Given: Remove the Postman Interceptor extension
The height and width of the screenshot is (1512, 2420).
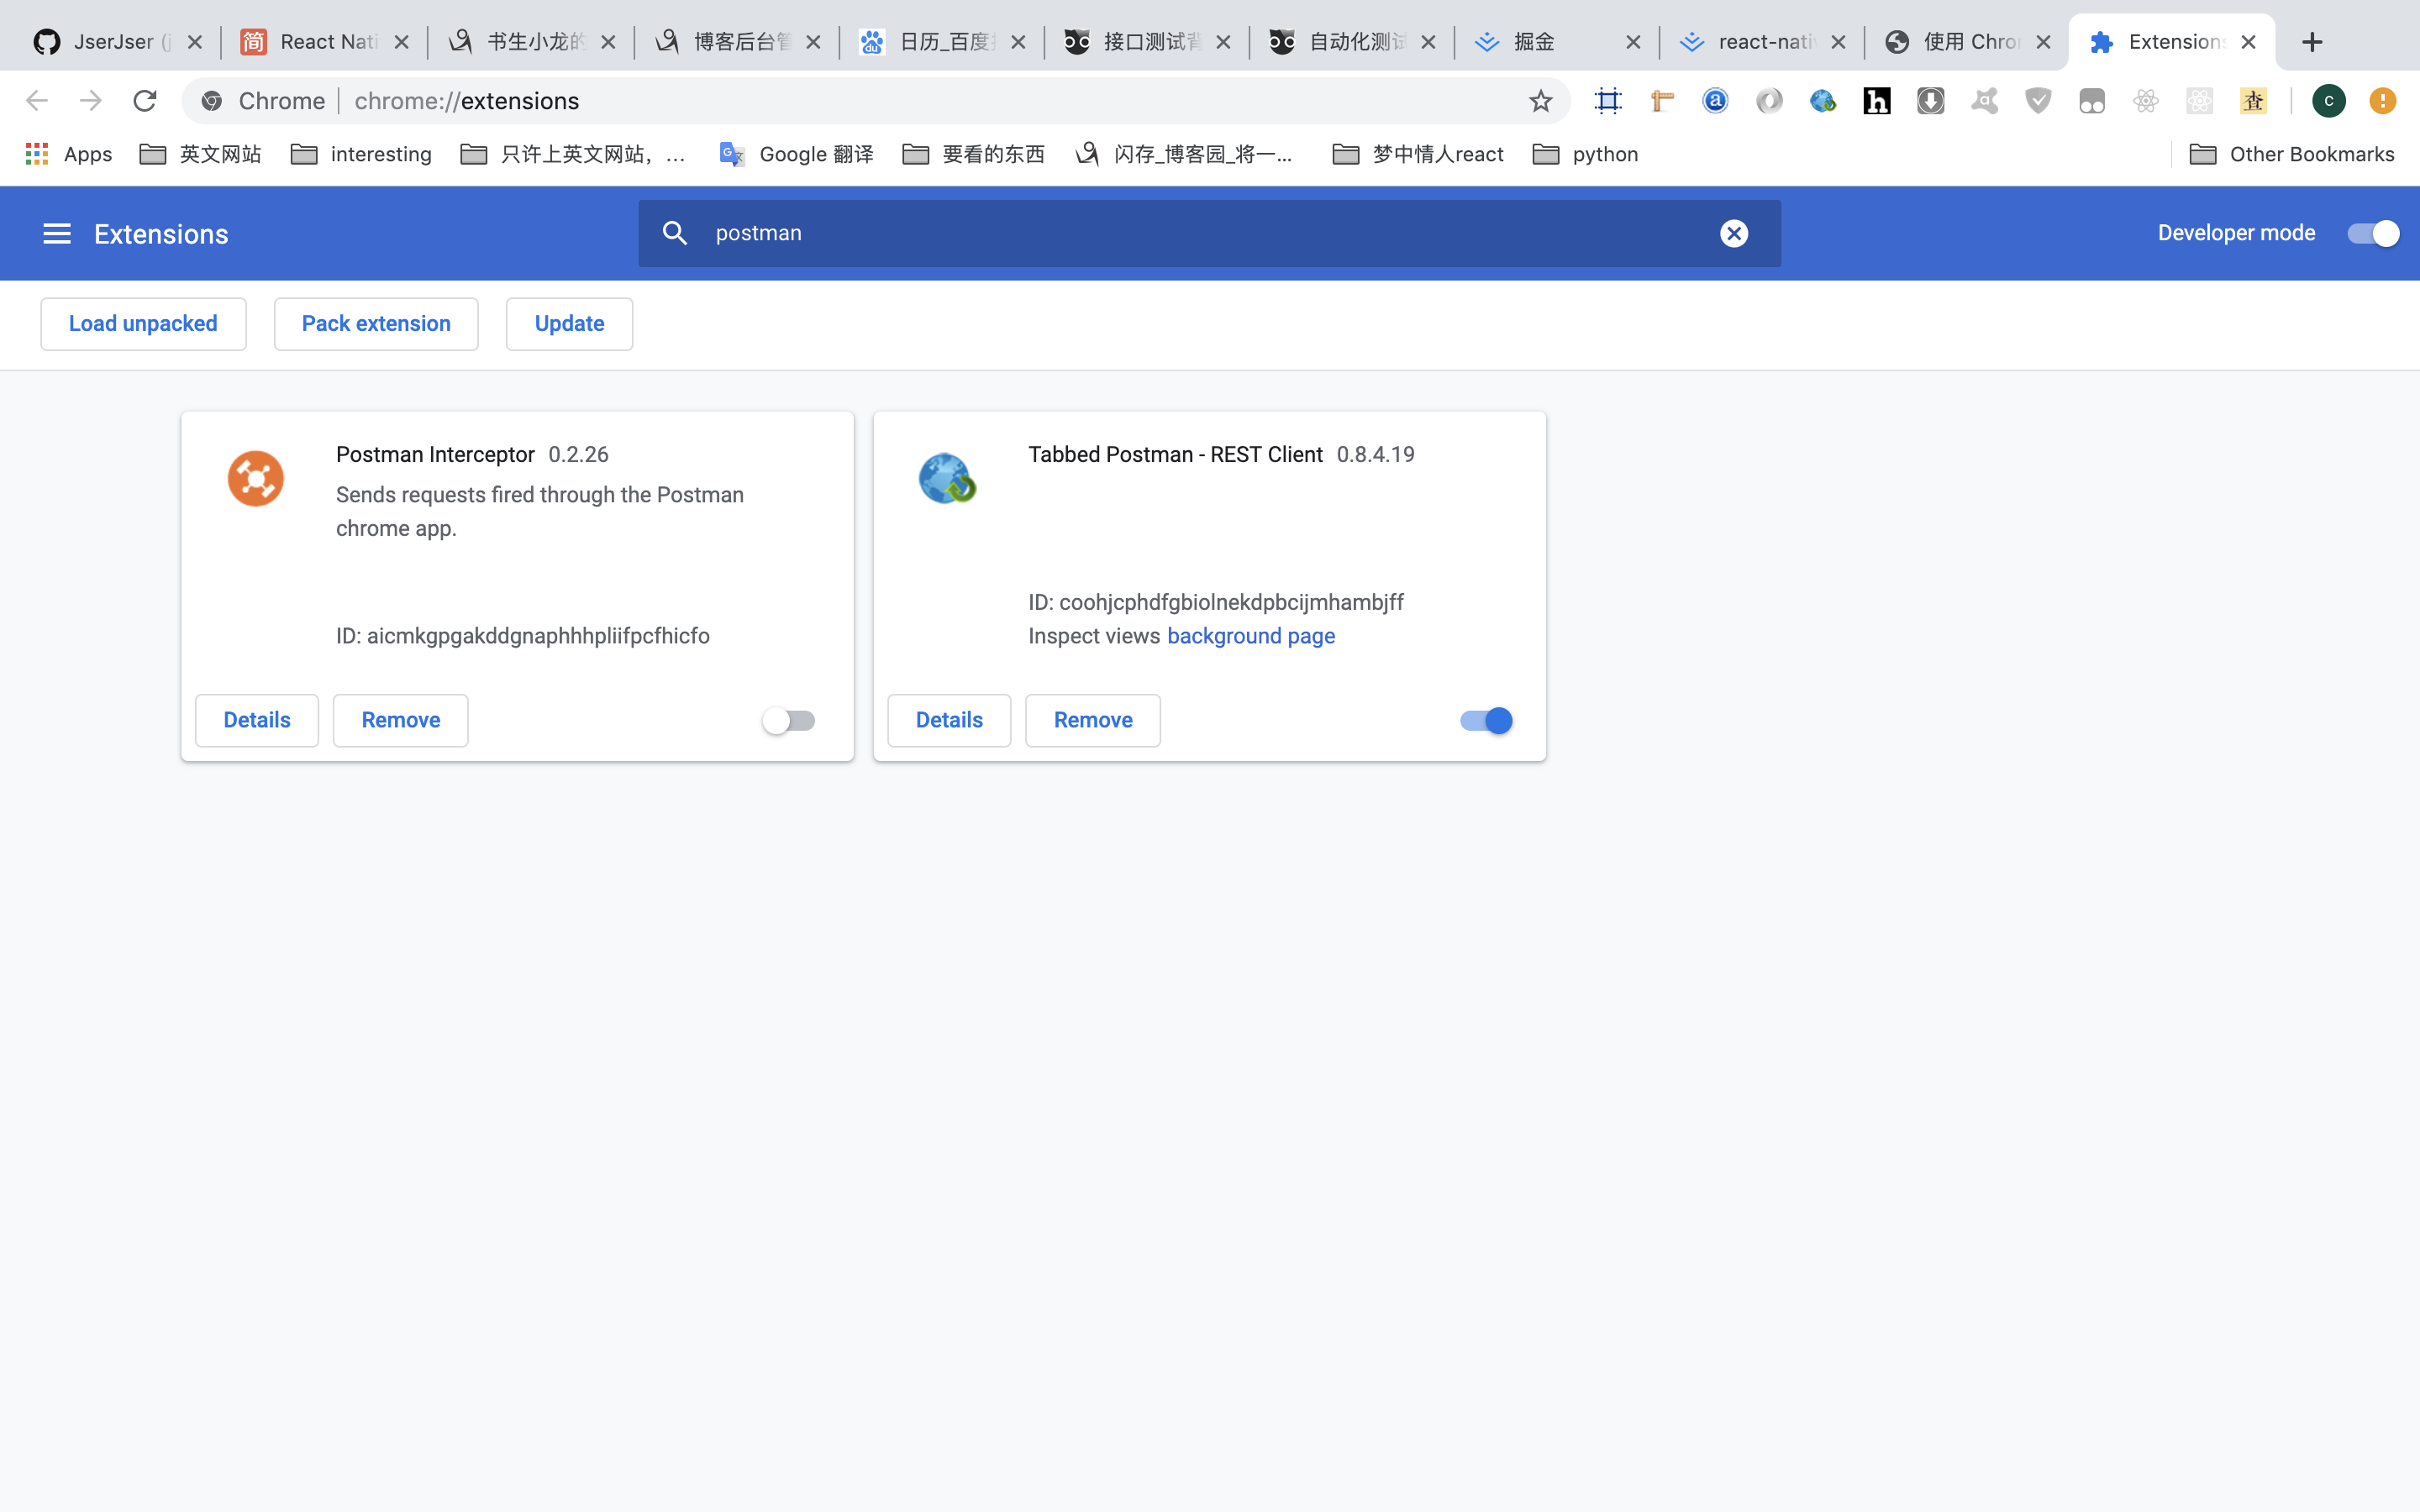Looking at the screenshot, I should [400, 720].
